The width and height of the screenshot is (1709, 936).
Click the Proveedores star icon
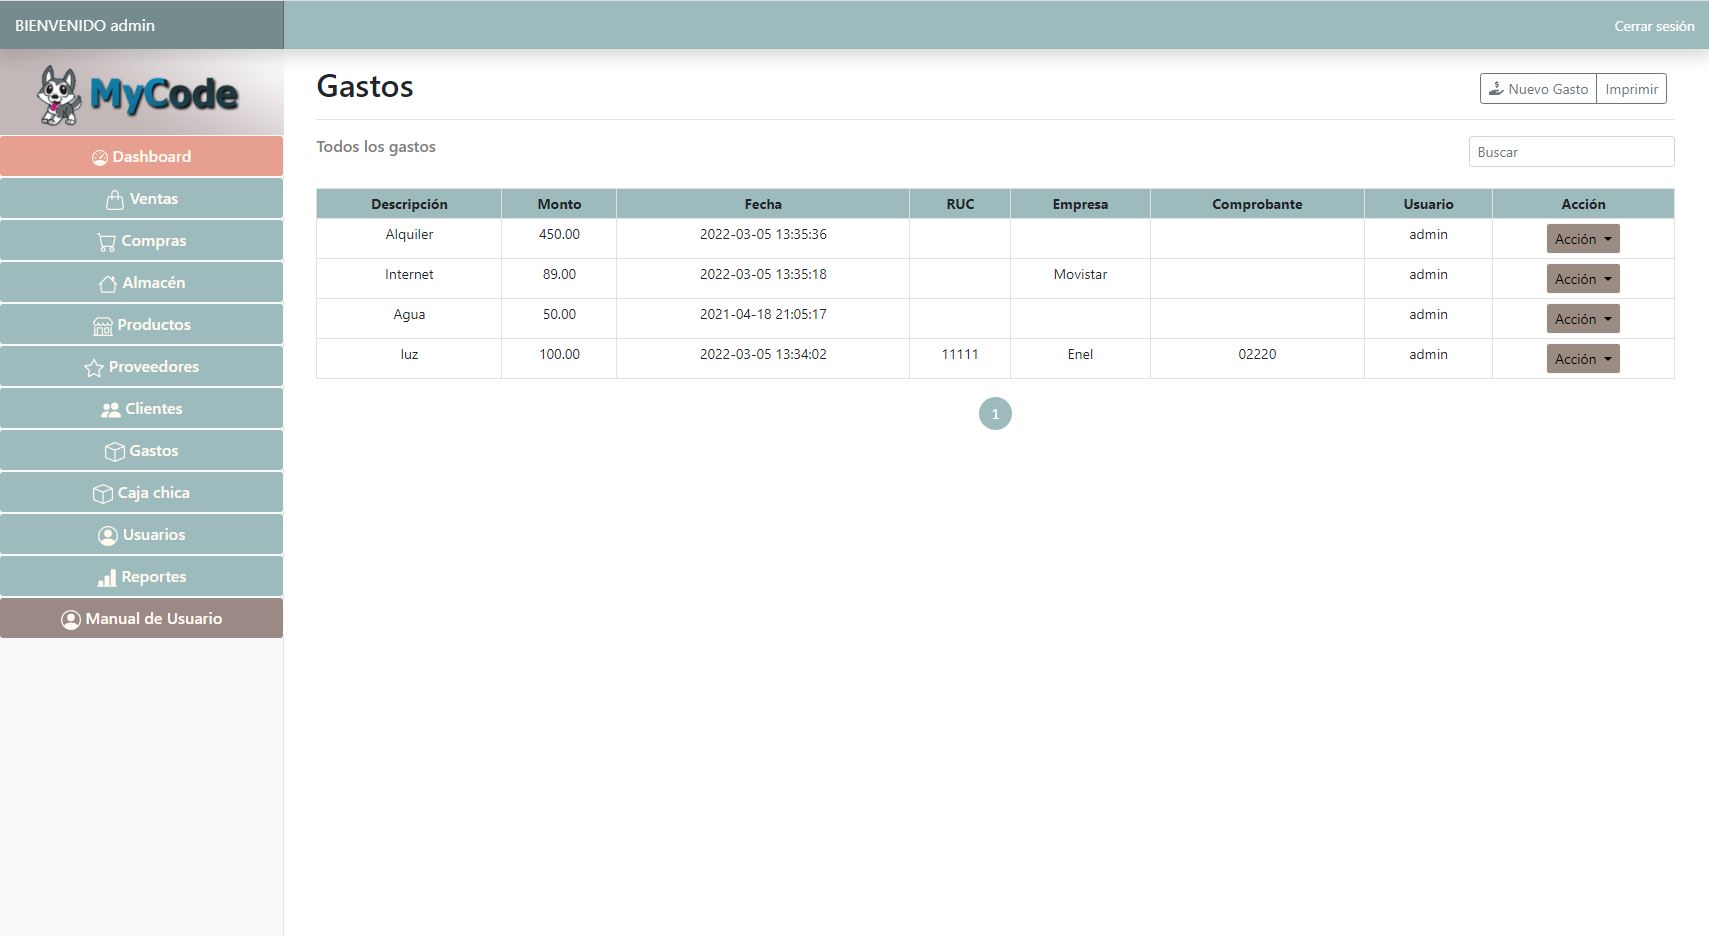[94, 368]
